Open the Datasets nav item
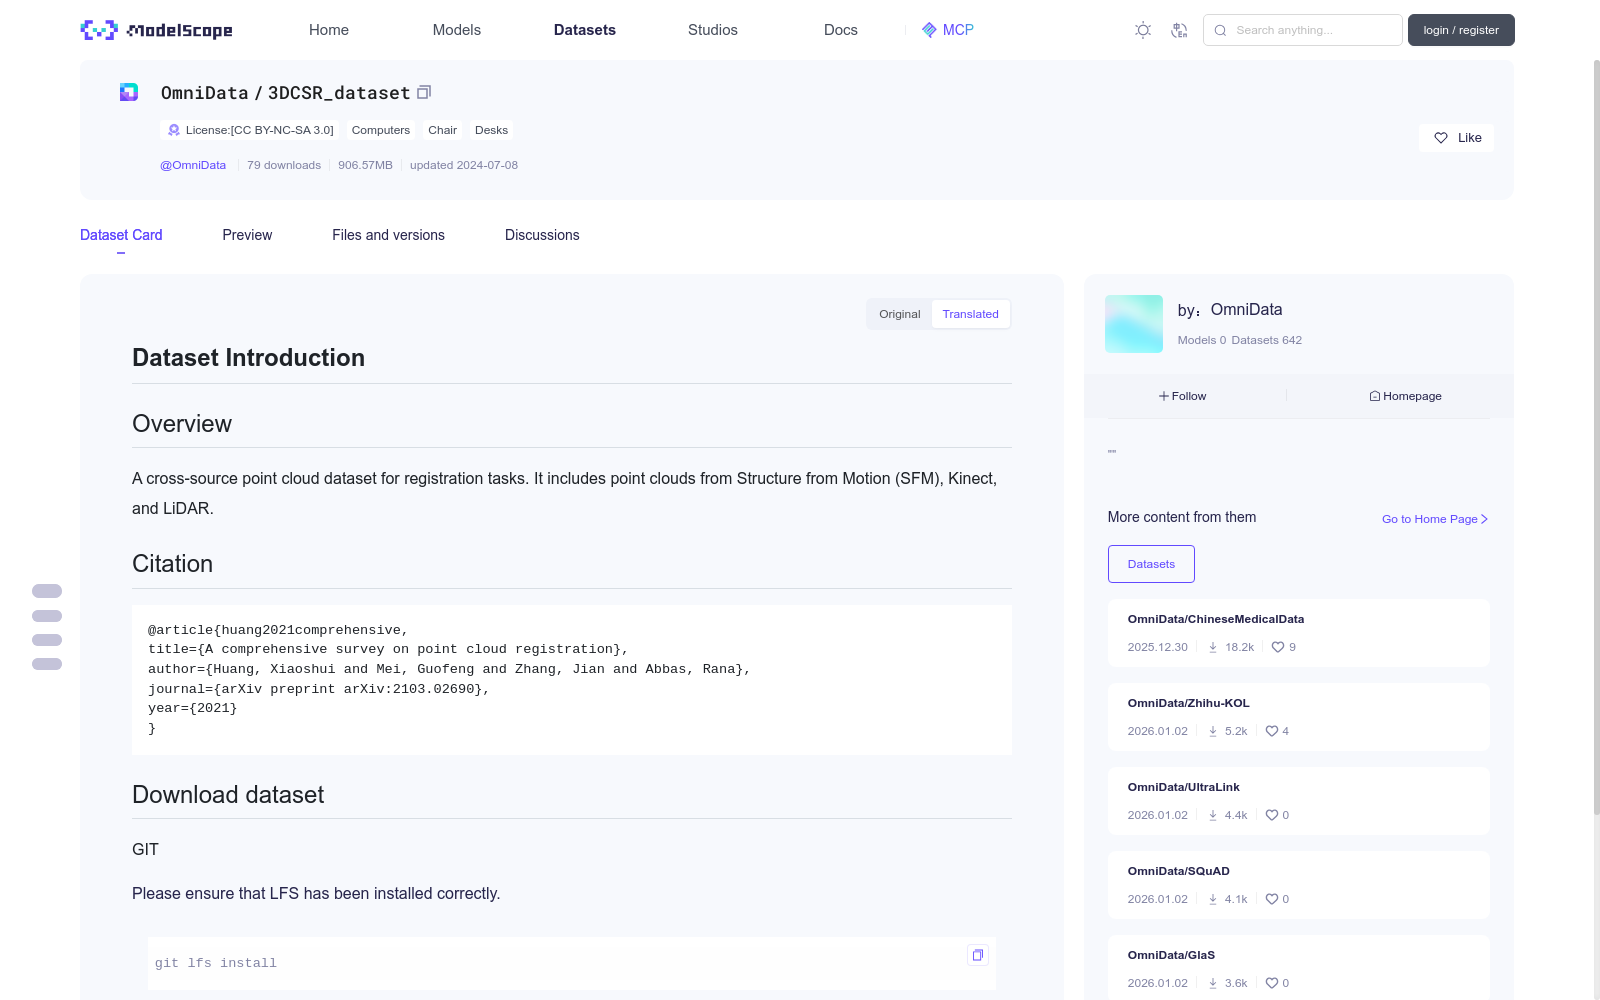This screenshot has height=1000, width=1600. pyautogui.click(x=585, y=30)
